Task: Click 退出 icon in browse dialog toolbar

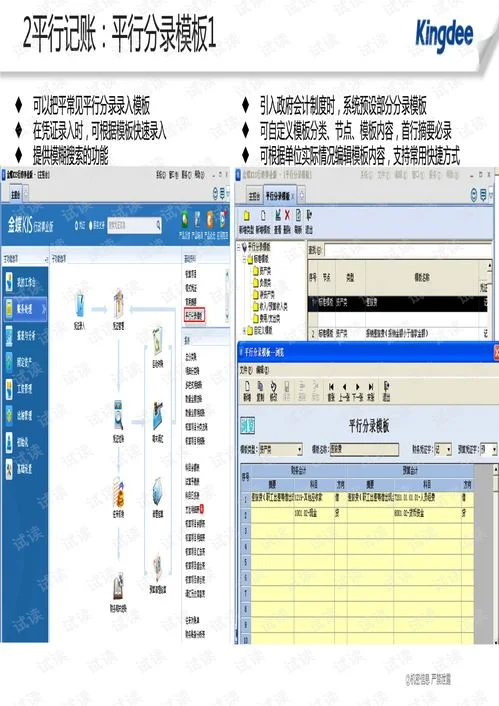Action: [x=386, y=386]
